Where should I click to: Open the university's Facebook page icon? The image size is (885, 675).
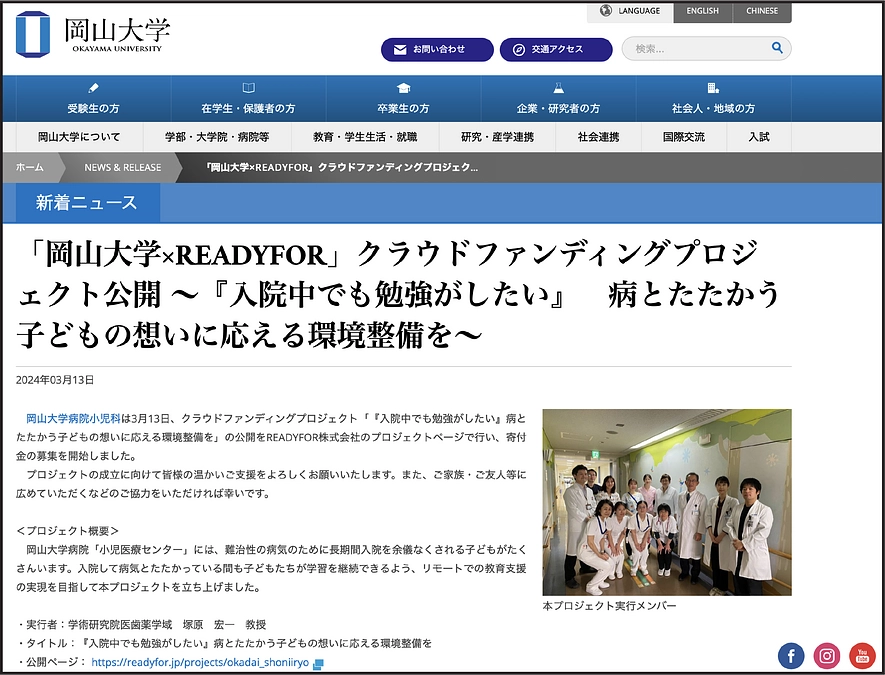pos(790,655)
